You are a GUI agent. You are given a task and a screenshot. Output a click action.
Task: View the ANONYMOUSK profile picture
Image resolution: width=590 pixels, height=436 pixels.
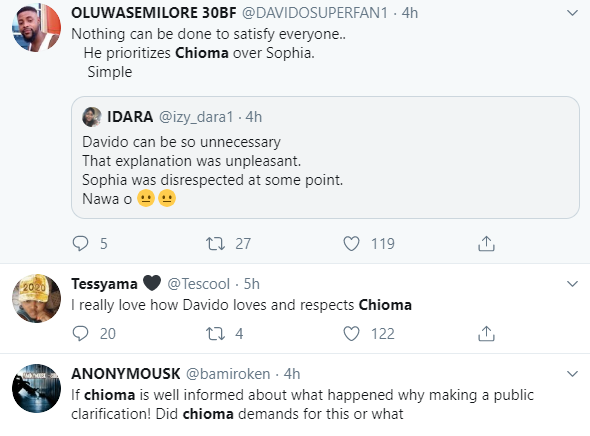(36, 388)
